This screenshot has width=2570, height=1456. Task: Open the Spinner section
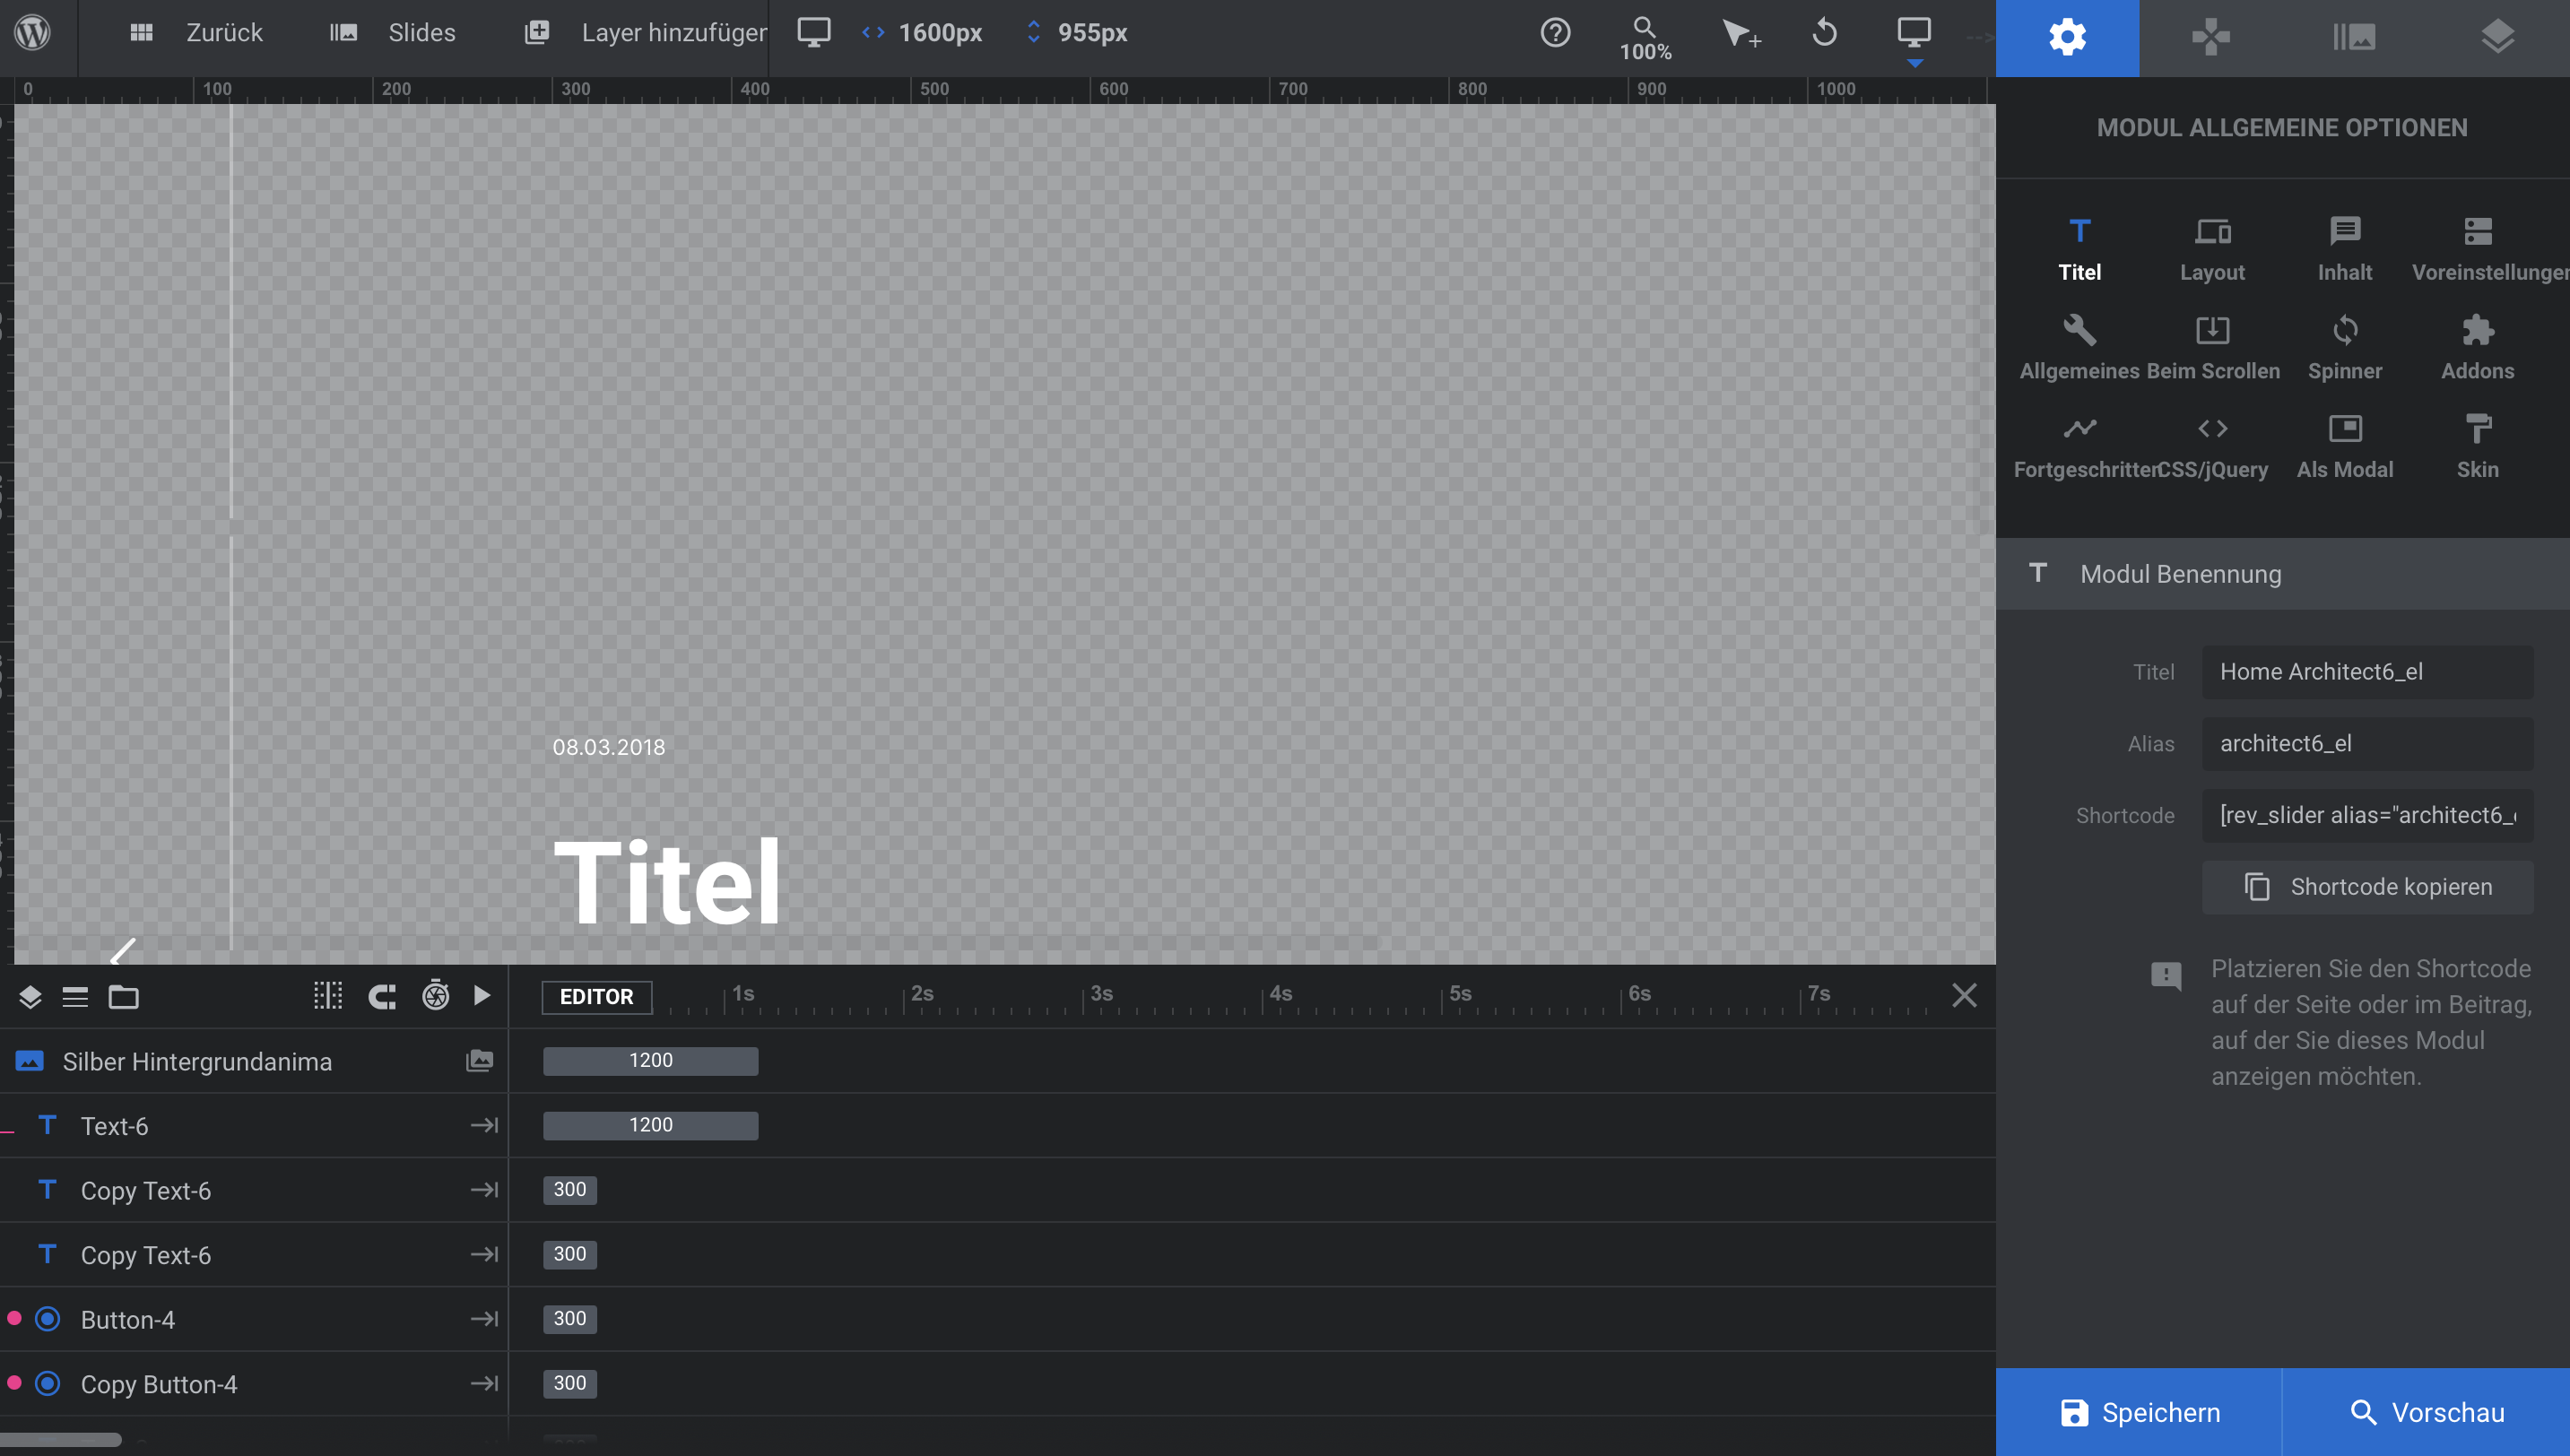[2345, 348]
